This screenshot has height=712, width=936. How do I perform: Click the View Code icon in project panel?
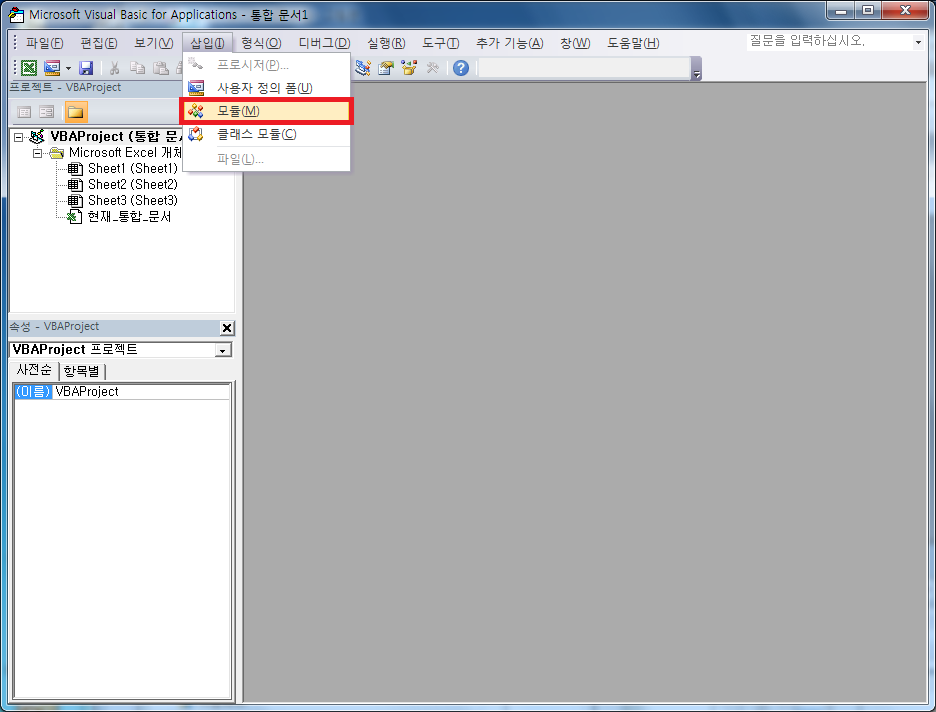[25, 112]
